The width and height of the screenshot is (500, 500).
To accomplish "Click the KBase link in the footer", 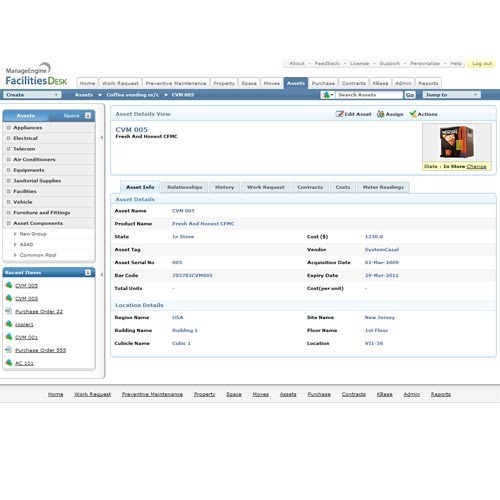I will coord(384,394).
